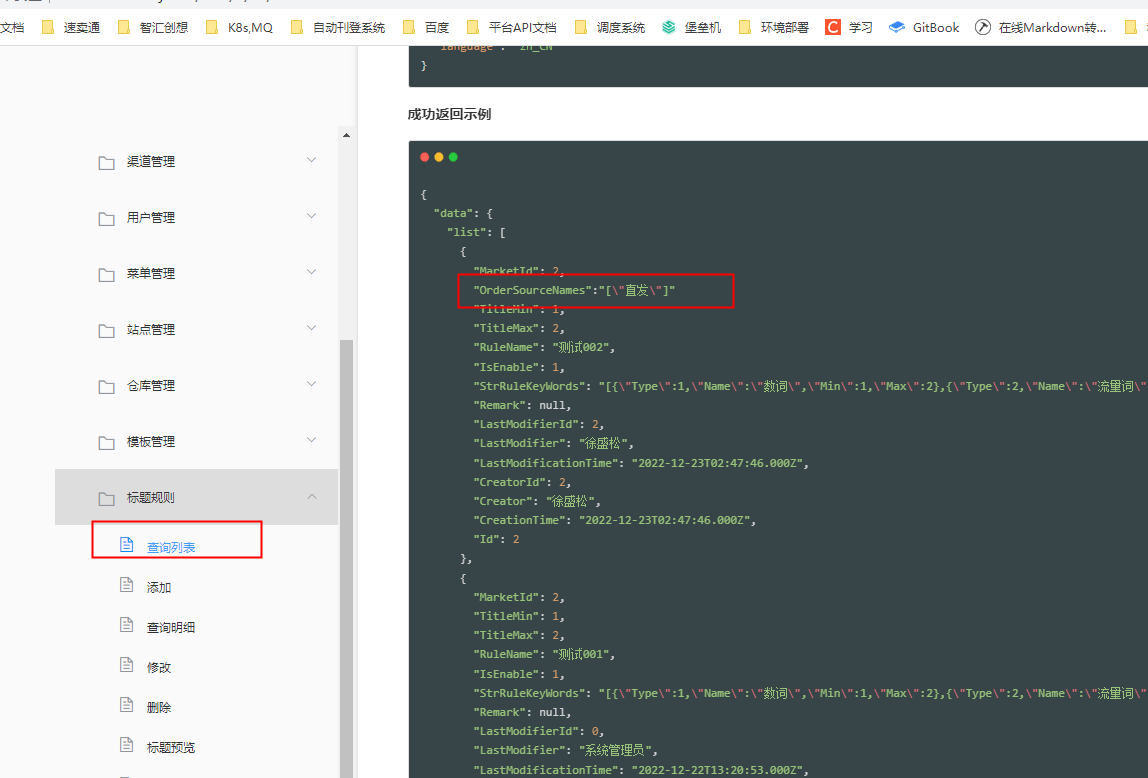The image size is (1148, 778).
Task: Open the 环境部署 bookmark folder
Action: (x=774, y=28)
